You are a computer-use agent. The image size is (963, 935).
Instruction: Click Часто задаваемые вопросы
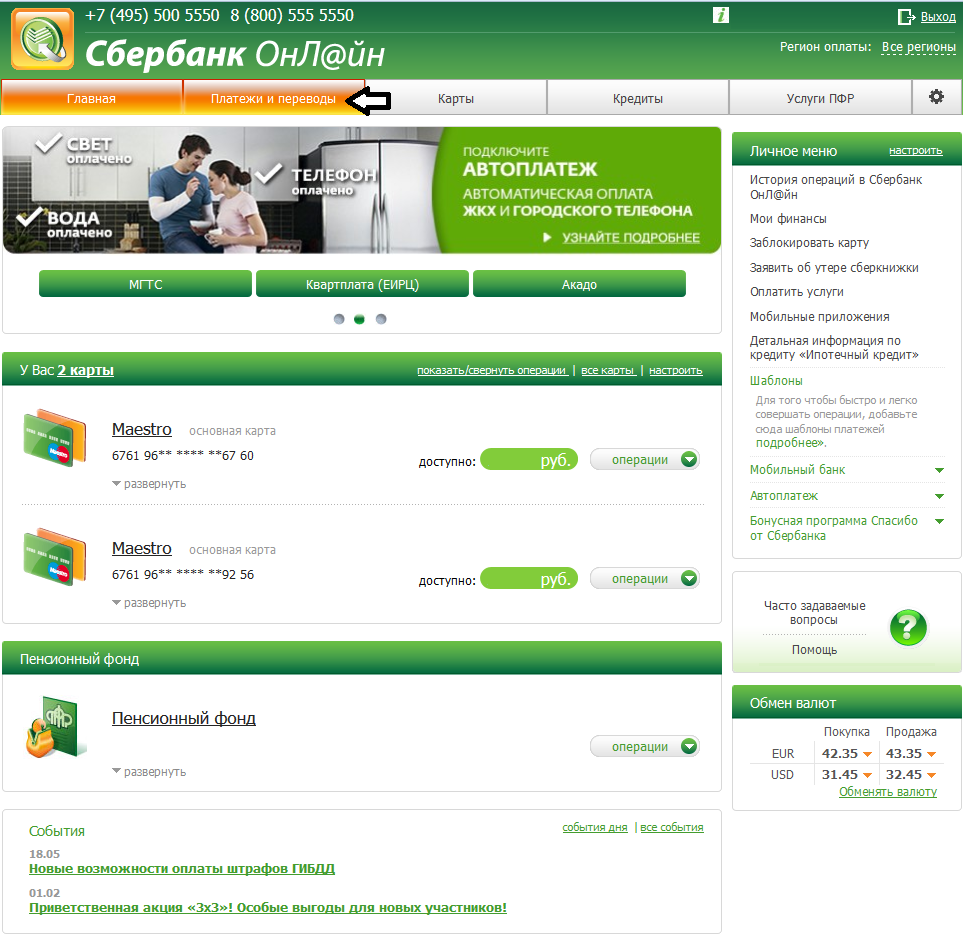pos(814,612)
